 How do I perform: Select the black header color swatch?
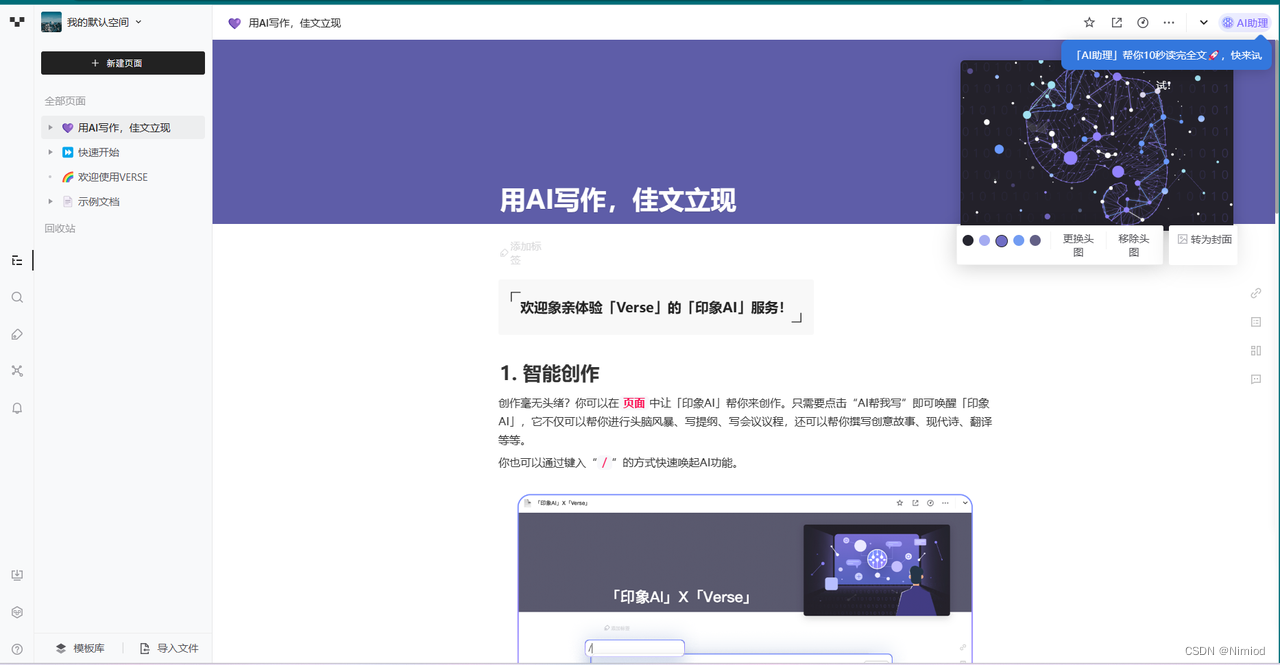968,240
